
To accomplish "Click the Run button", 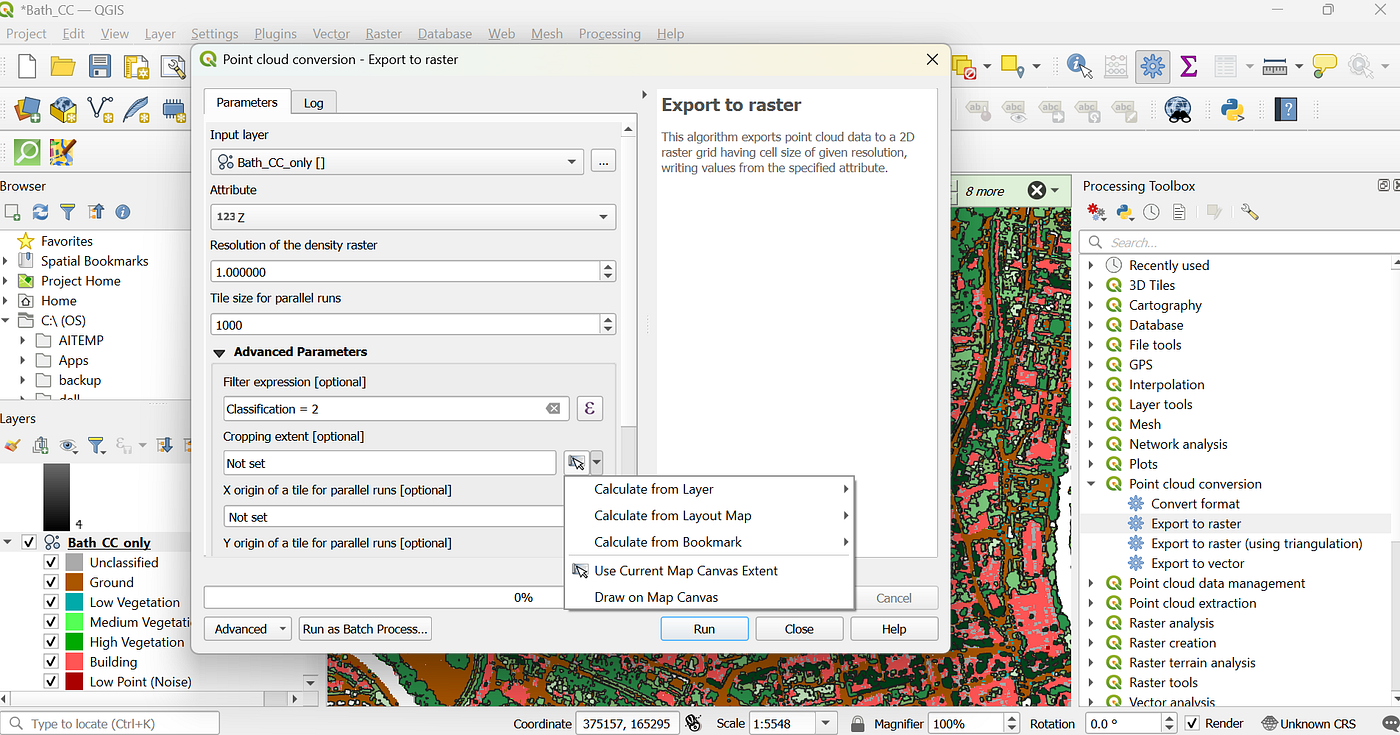I will (704, 629).
